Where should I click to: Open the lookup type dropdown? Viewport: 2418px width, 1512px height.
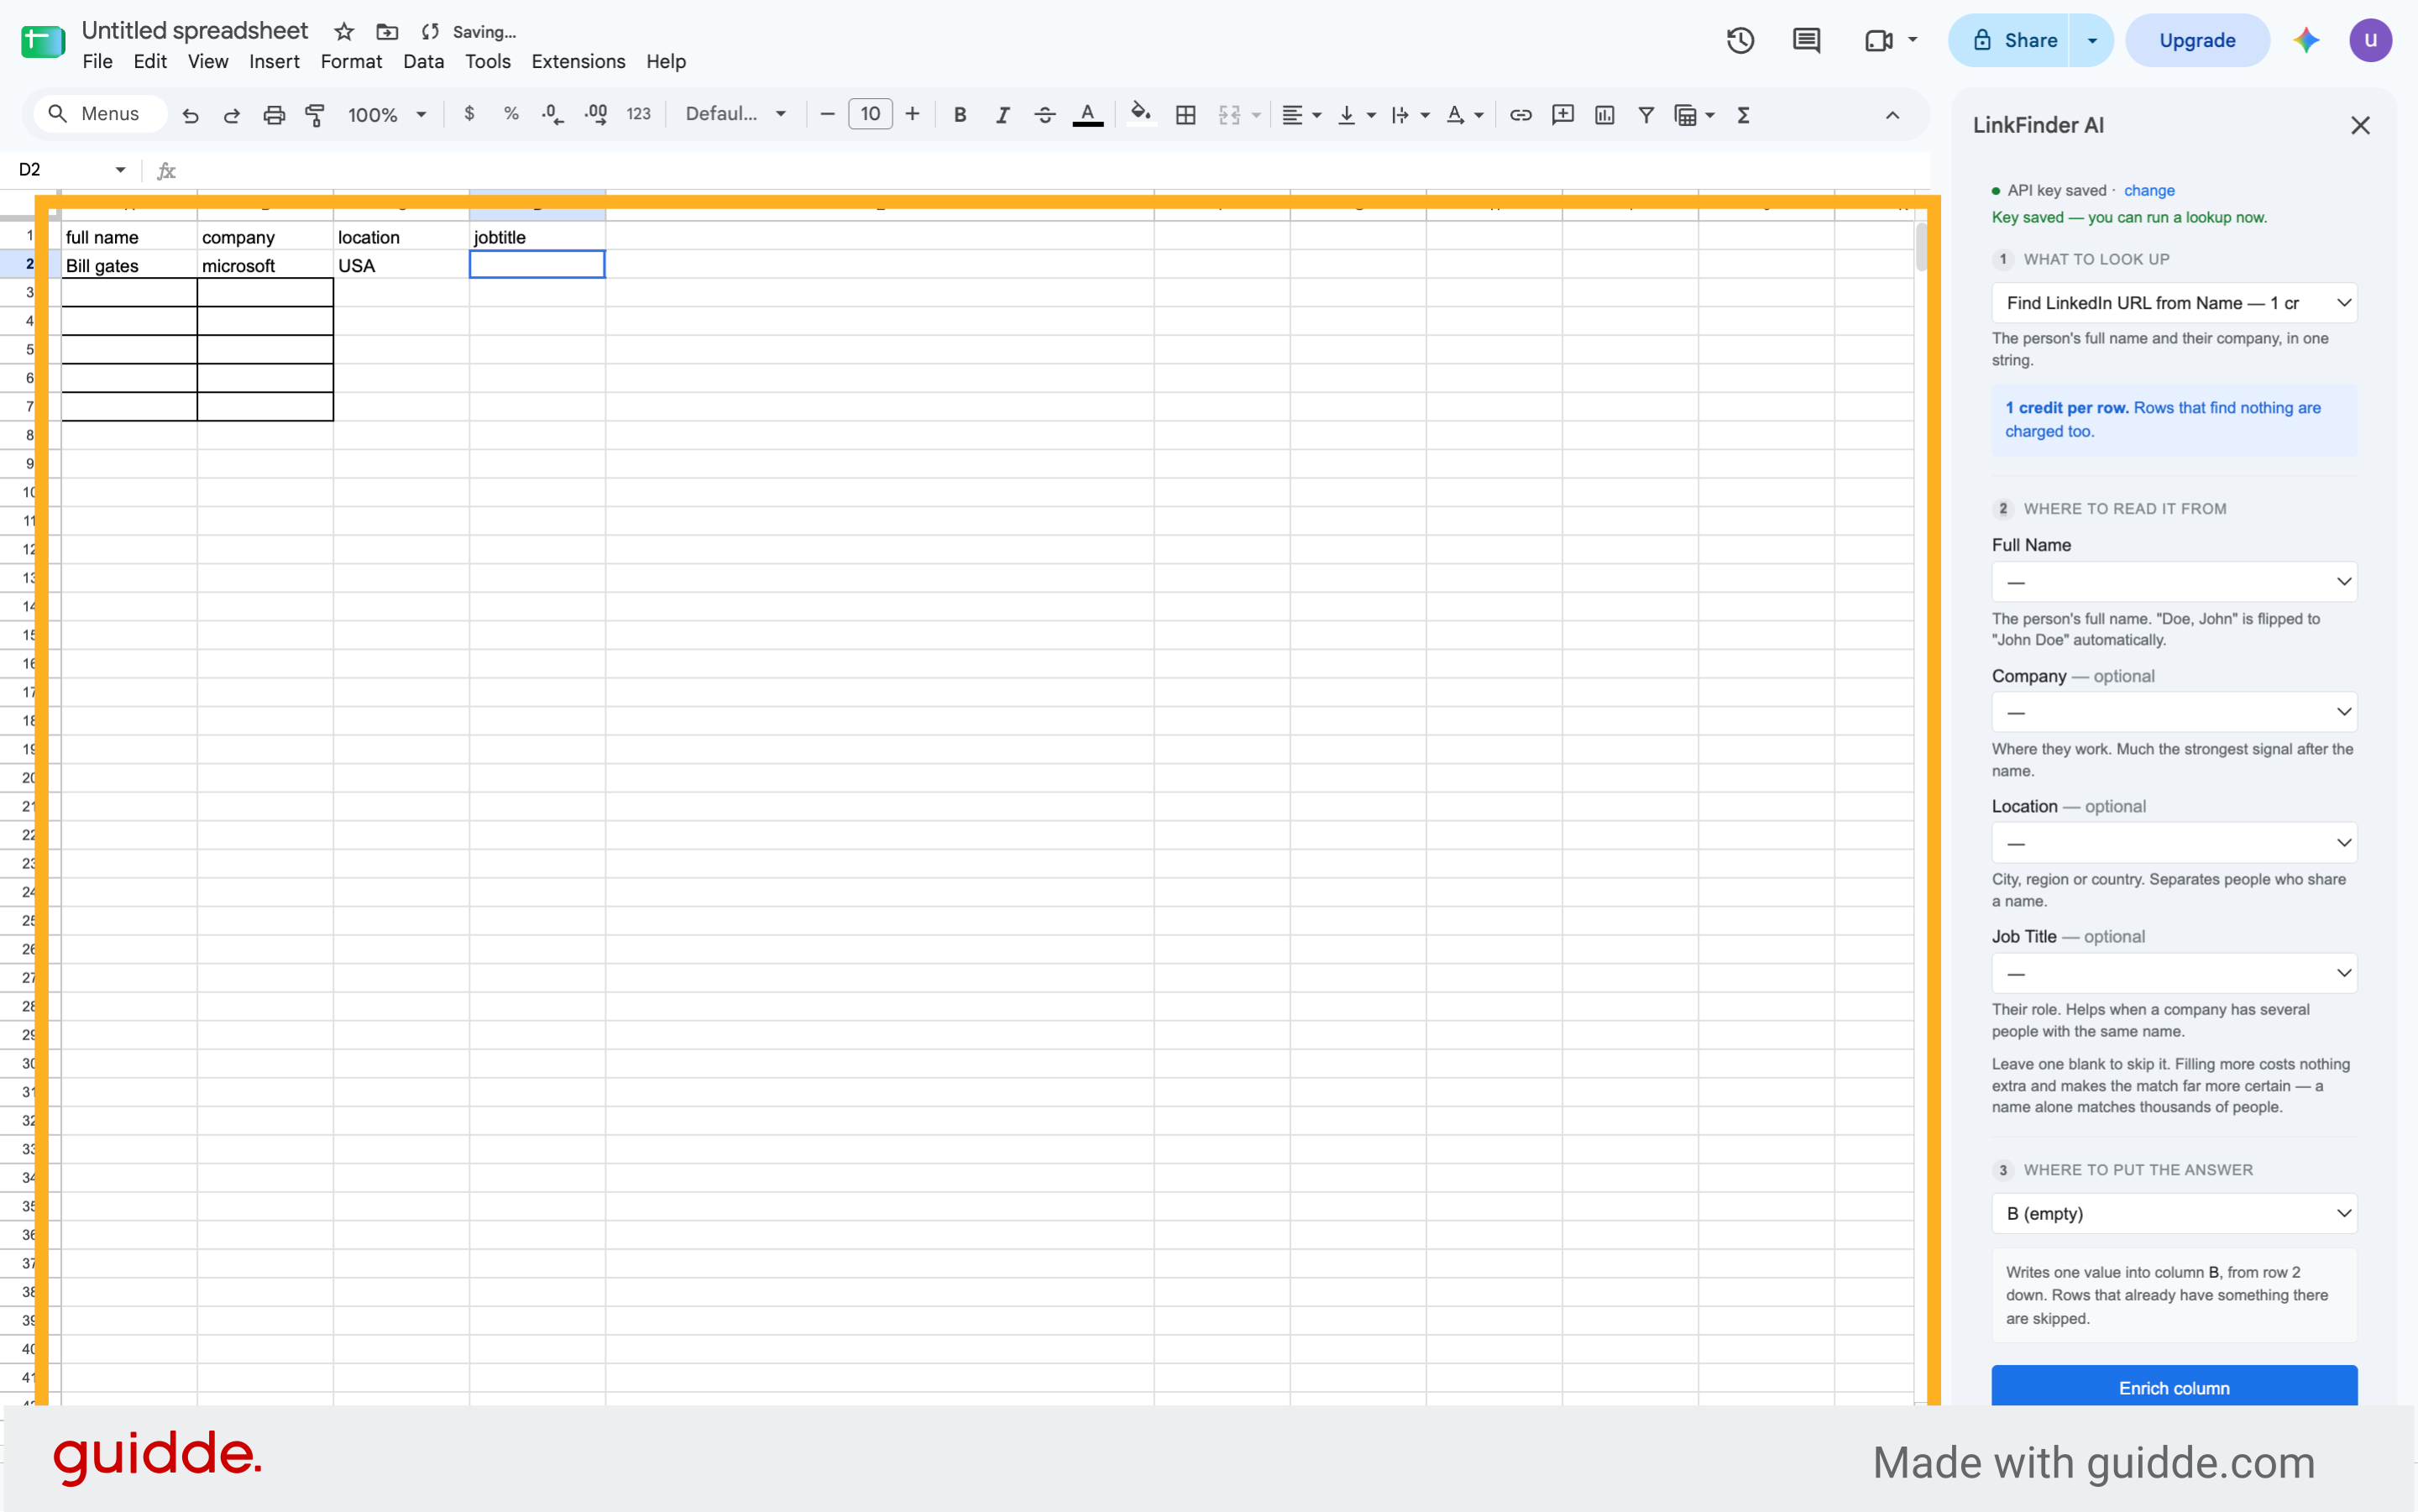pos(2174,303)
